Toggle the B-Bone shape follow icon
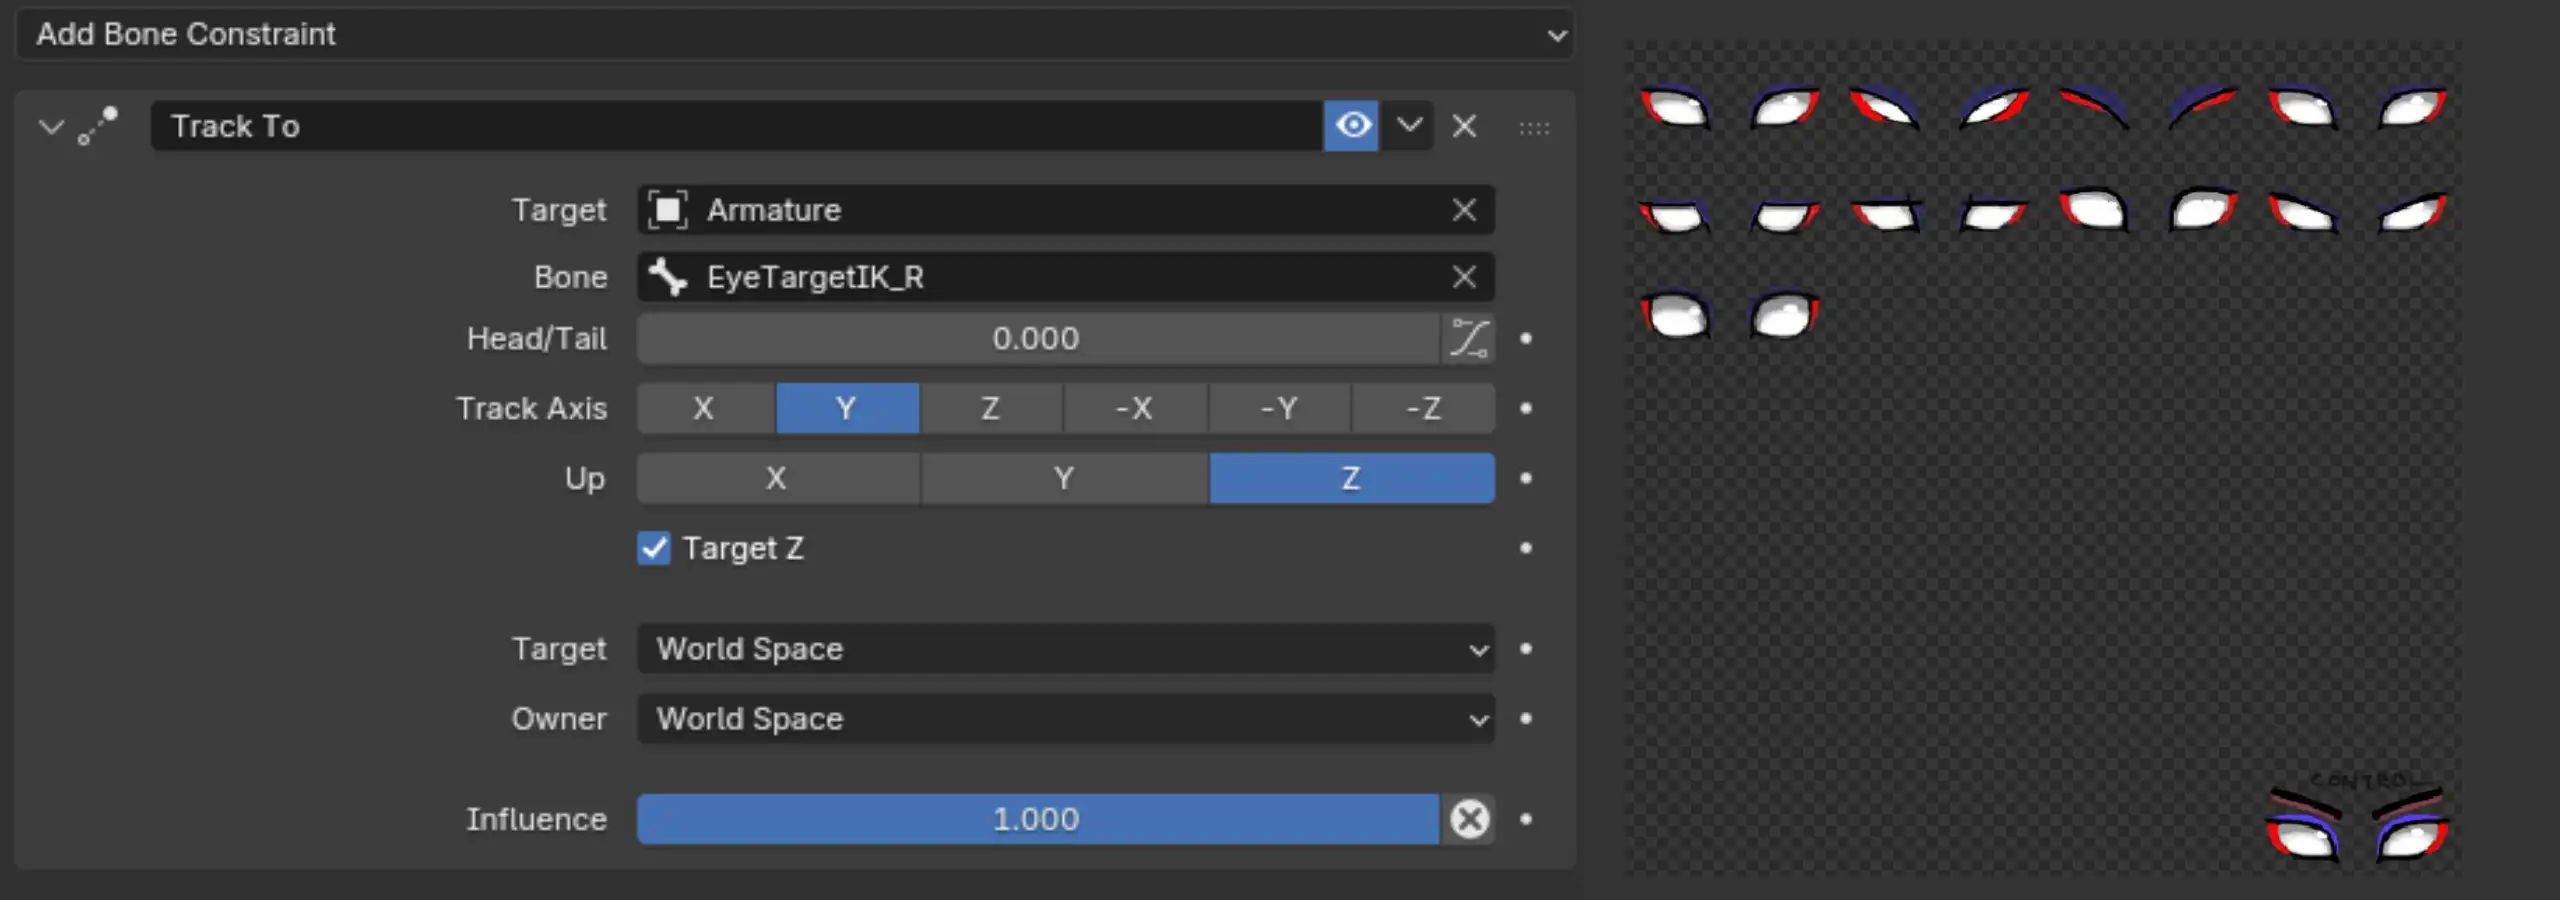The height and width of the screenshot is (900, 2560). click(x=1469, y=339)
